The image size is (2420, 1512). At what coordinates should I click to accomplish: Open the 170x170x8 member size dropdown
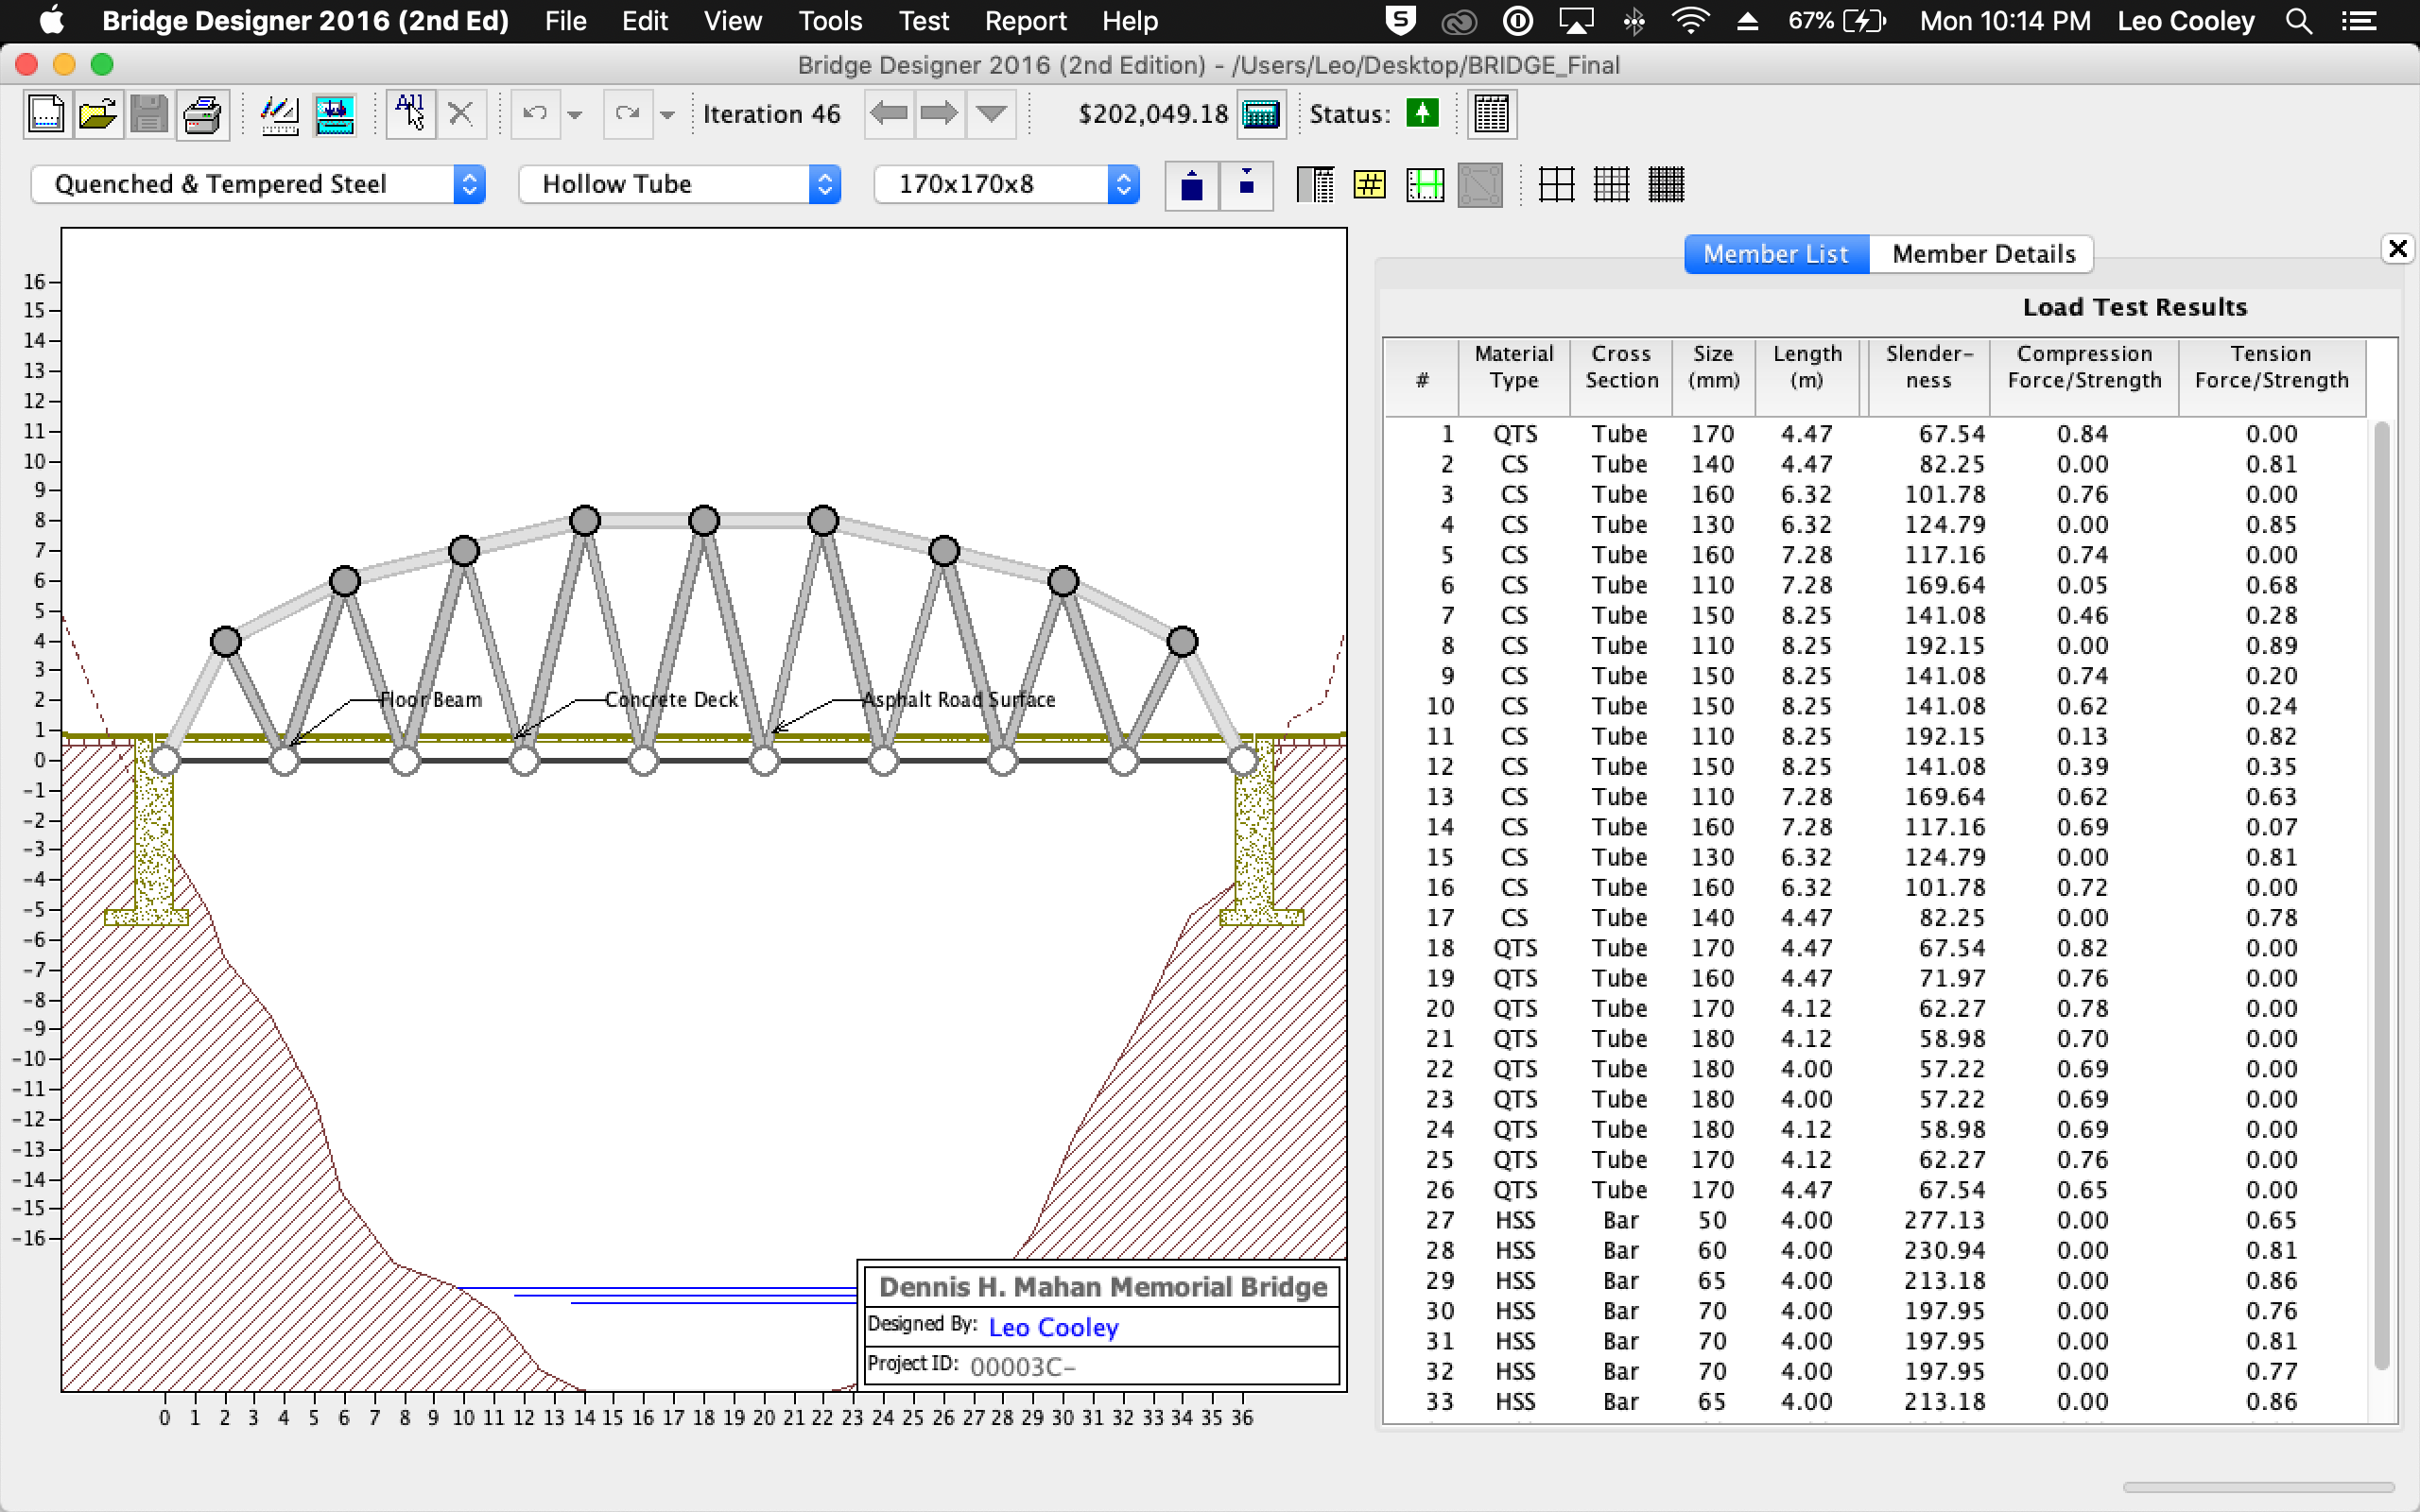[1007, 184]
